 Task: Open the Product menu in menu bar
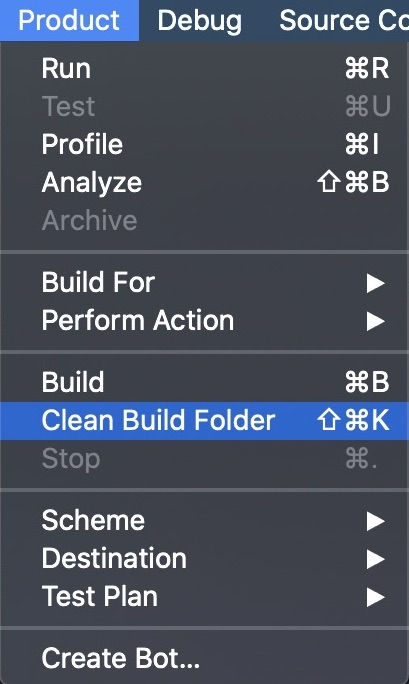click(69, 20)
